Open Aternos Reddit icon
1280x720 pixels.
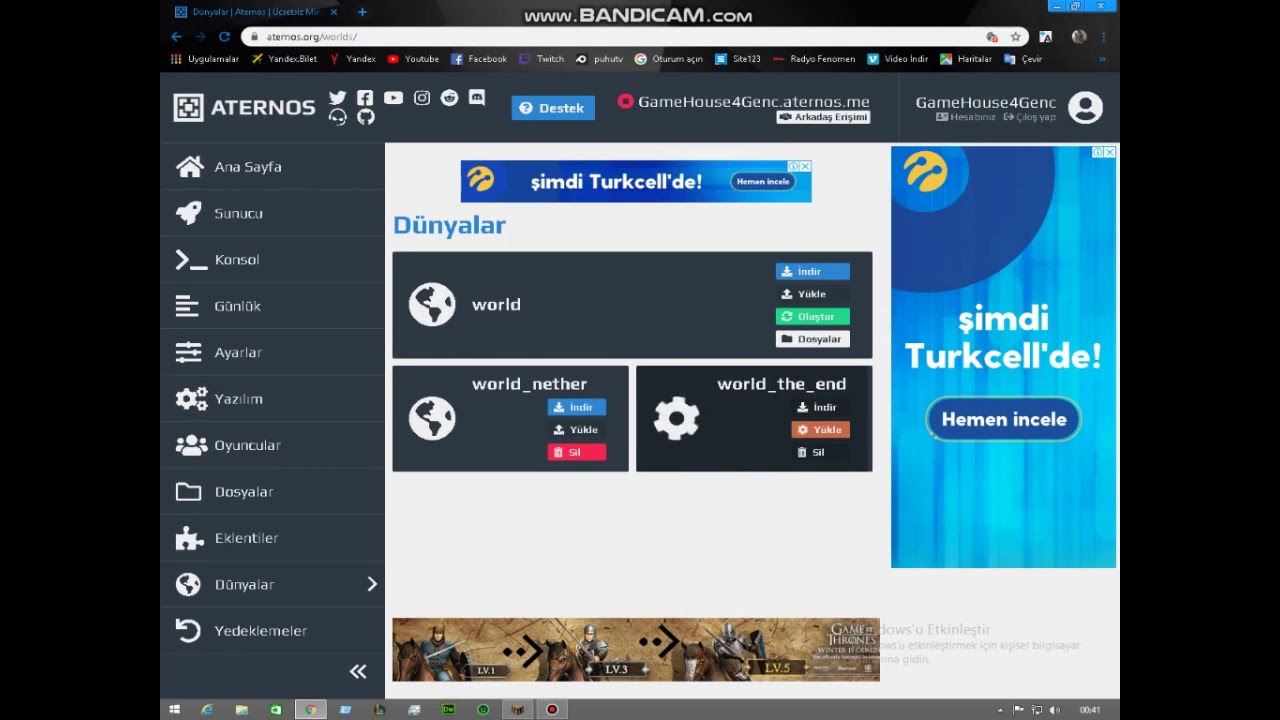(449, 98)
